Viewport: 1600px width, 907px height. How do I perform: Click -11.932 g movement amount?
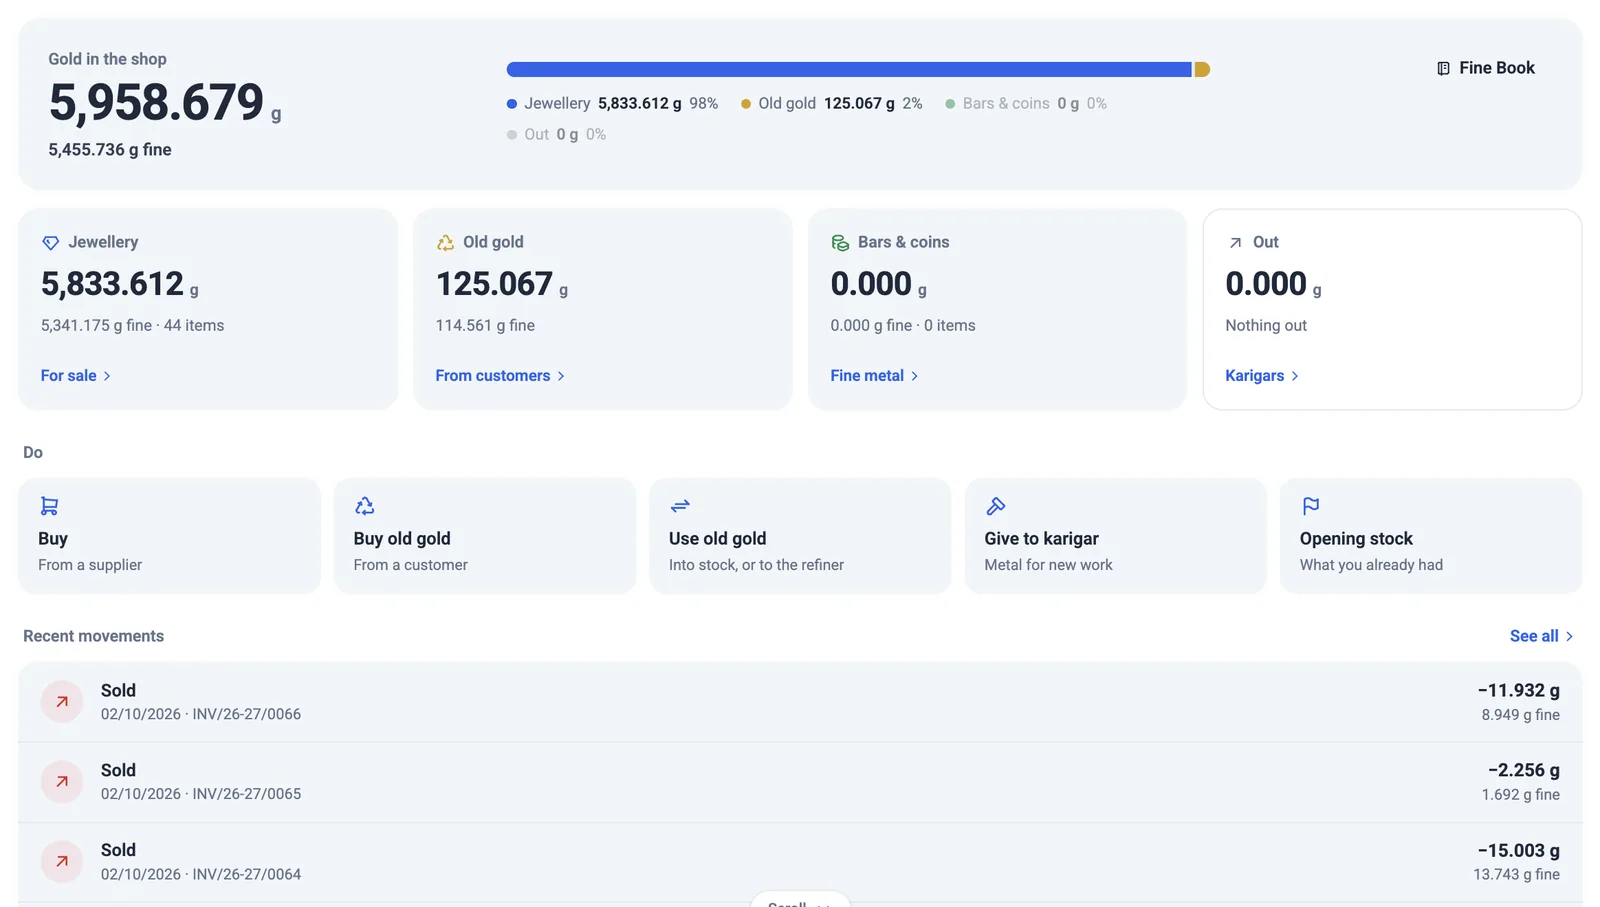click(1518, 690)
